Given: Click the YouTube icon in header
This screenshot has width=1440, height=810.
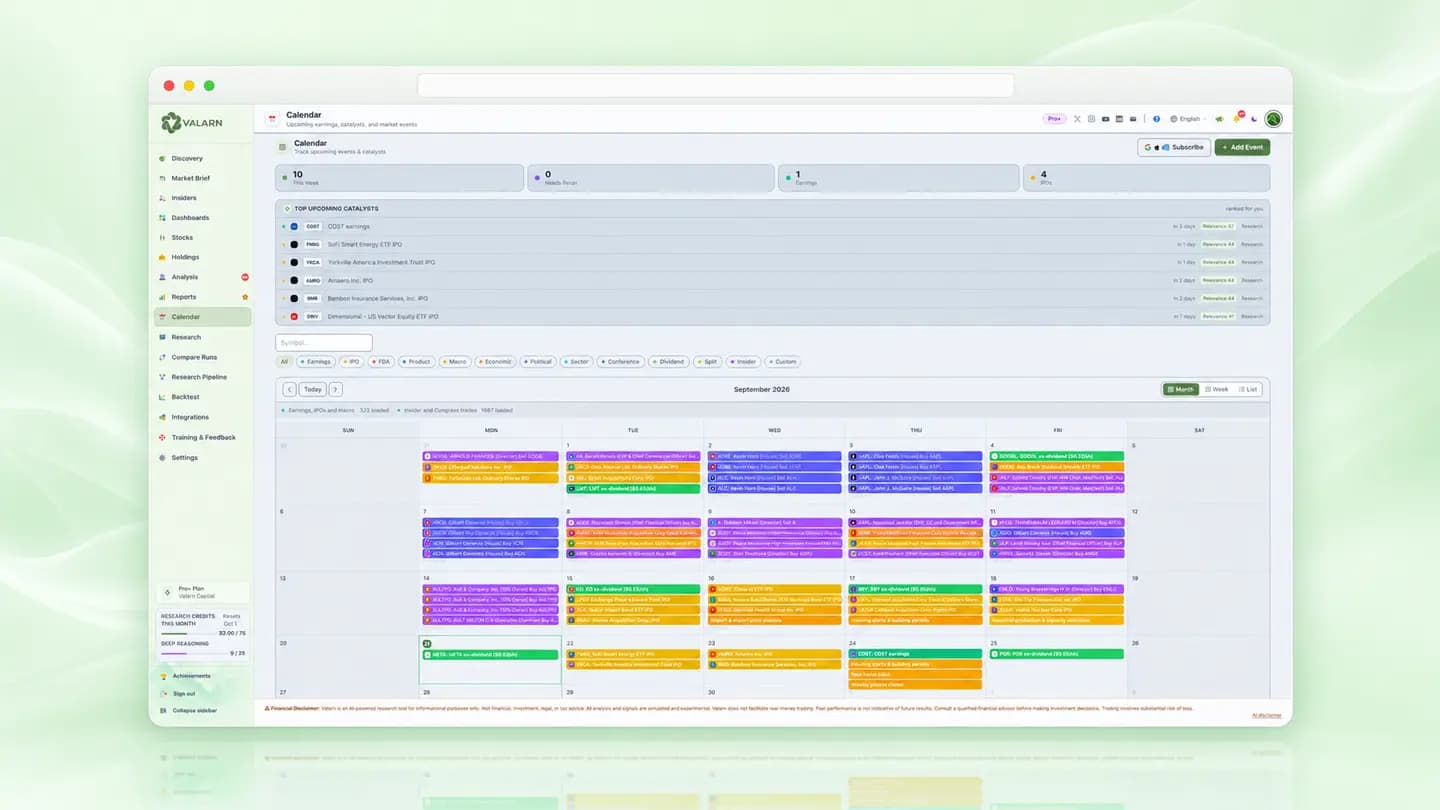Looking at the screenshot, I should (x=1105, y=119).
